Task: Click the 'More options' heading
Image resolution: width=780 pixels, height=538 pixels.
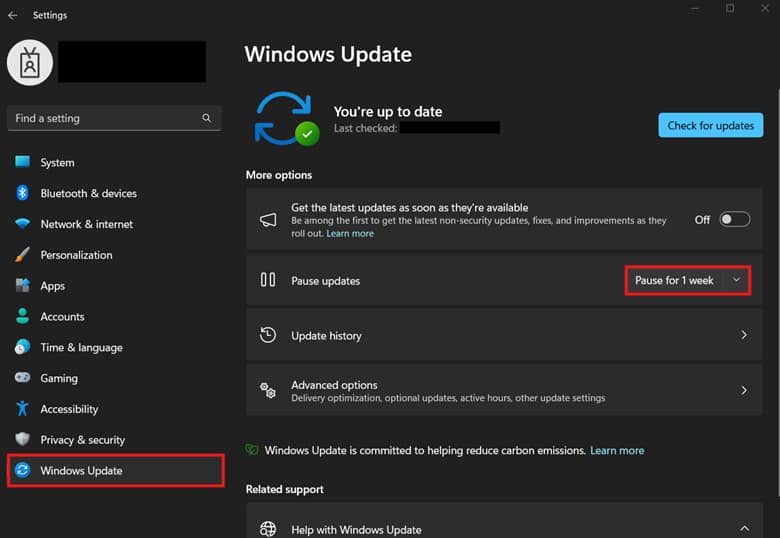Action: coord(279,175)
